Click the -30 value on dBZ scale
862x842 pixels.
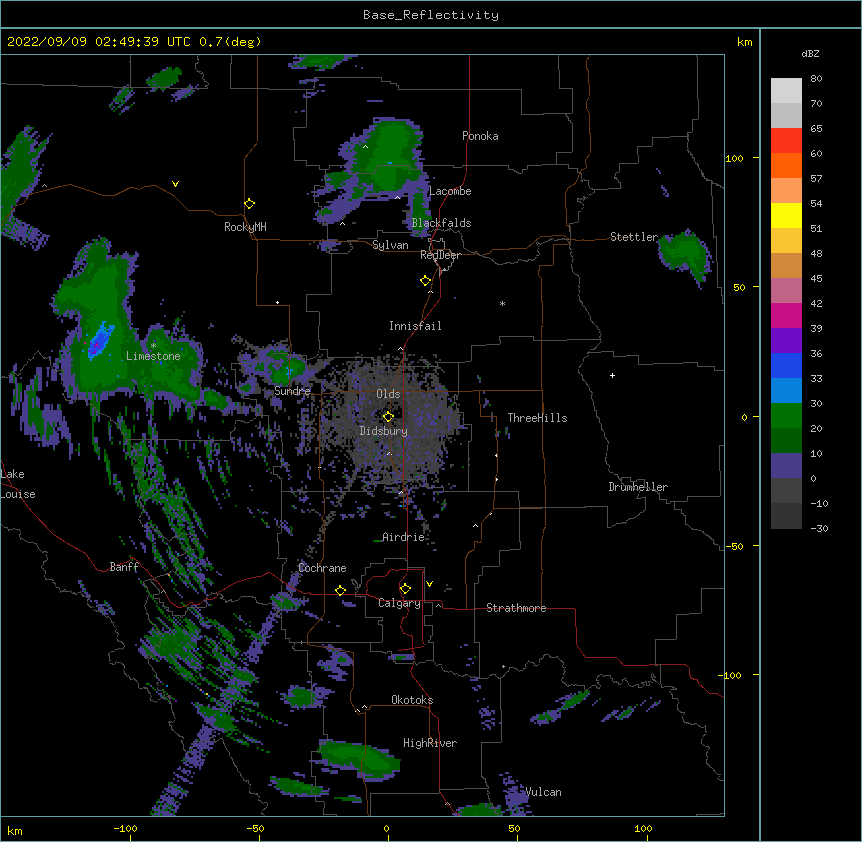coord(819,528)
